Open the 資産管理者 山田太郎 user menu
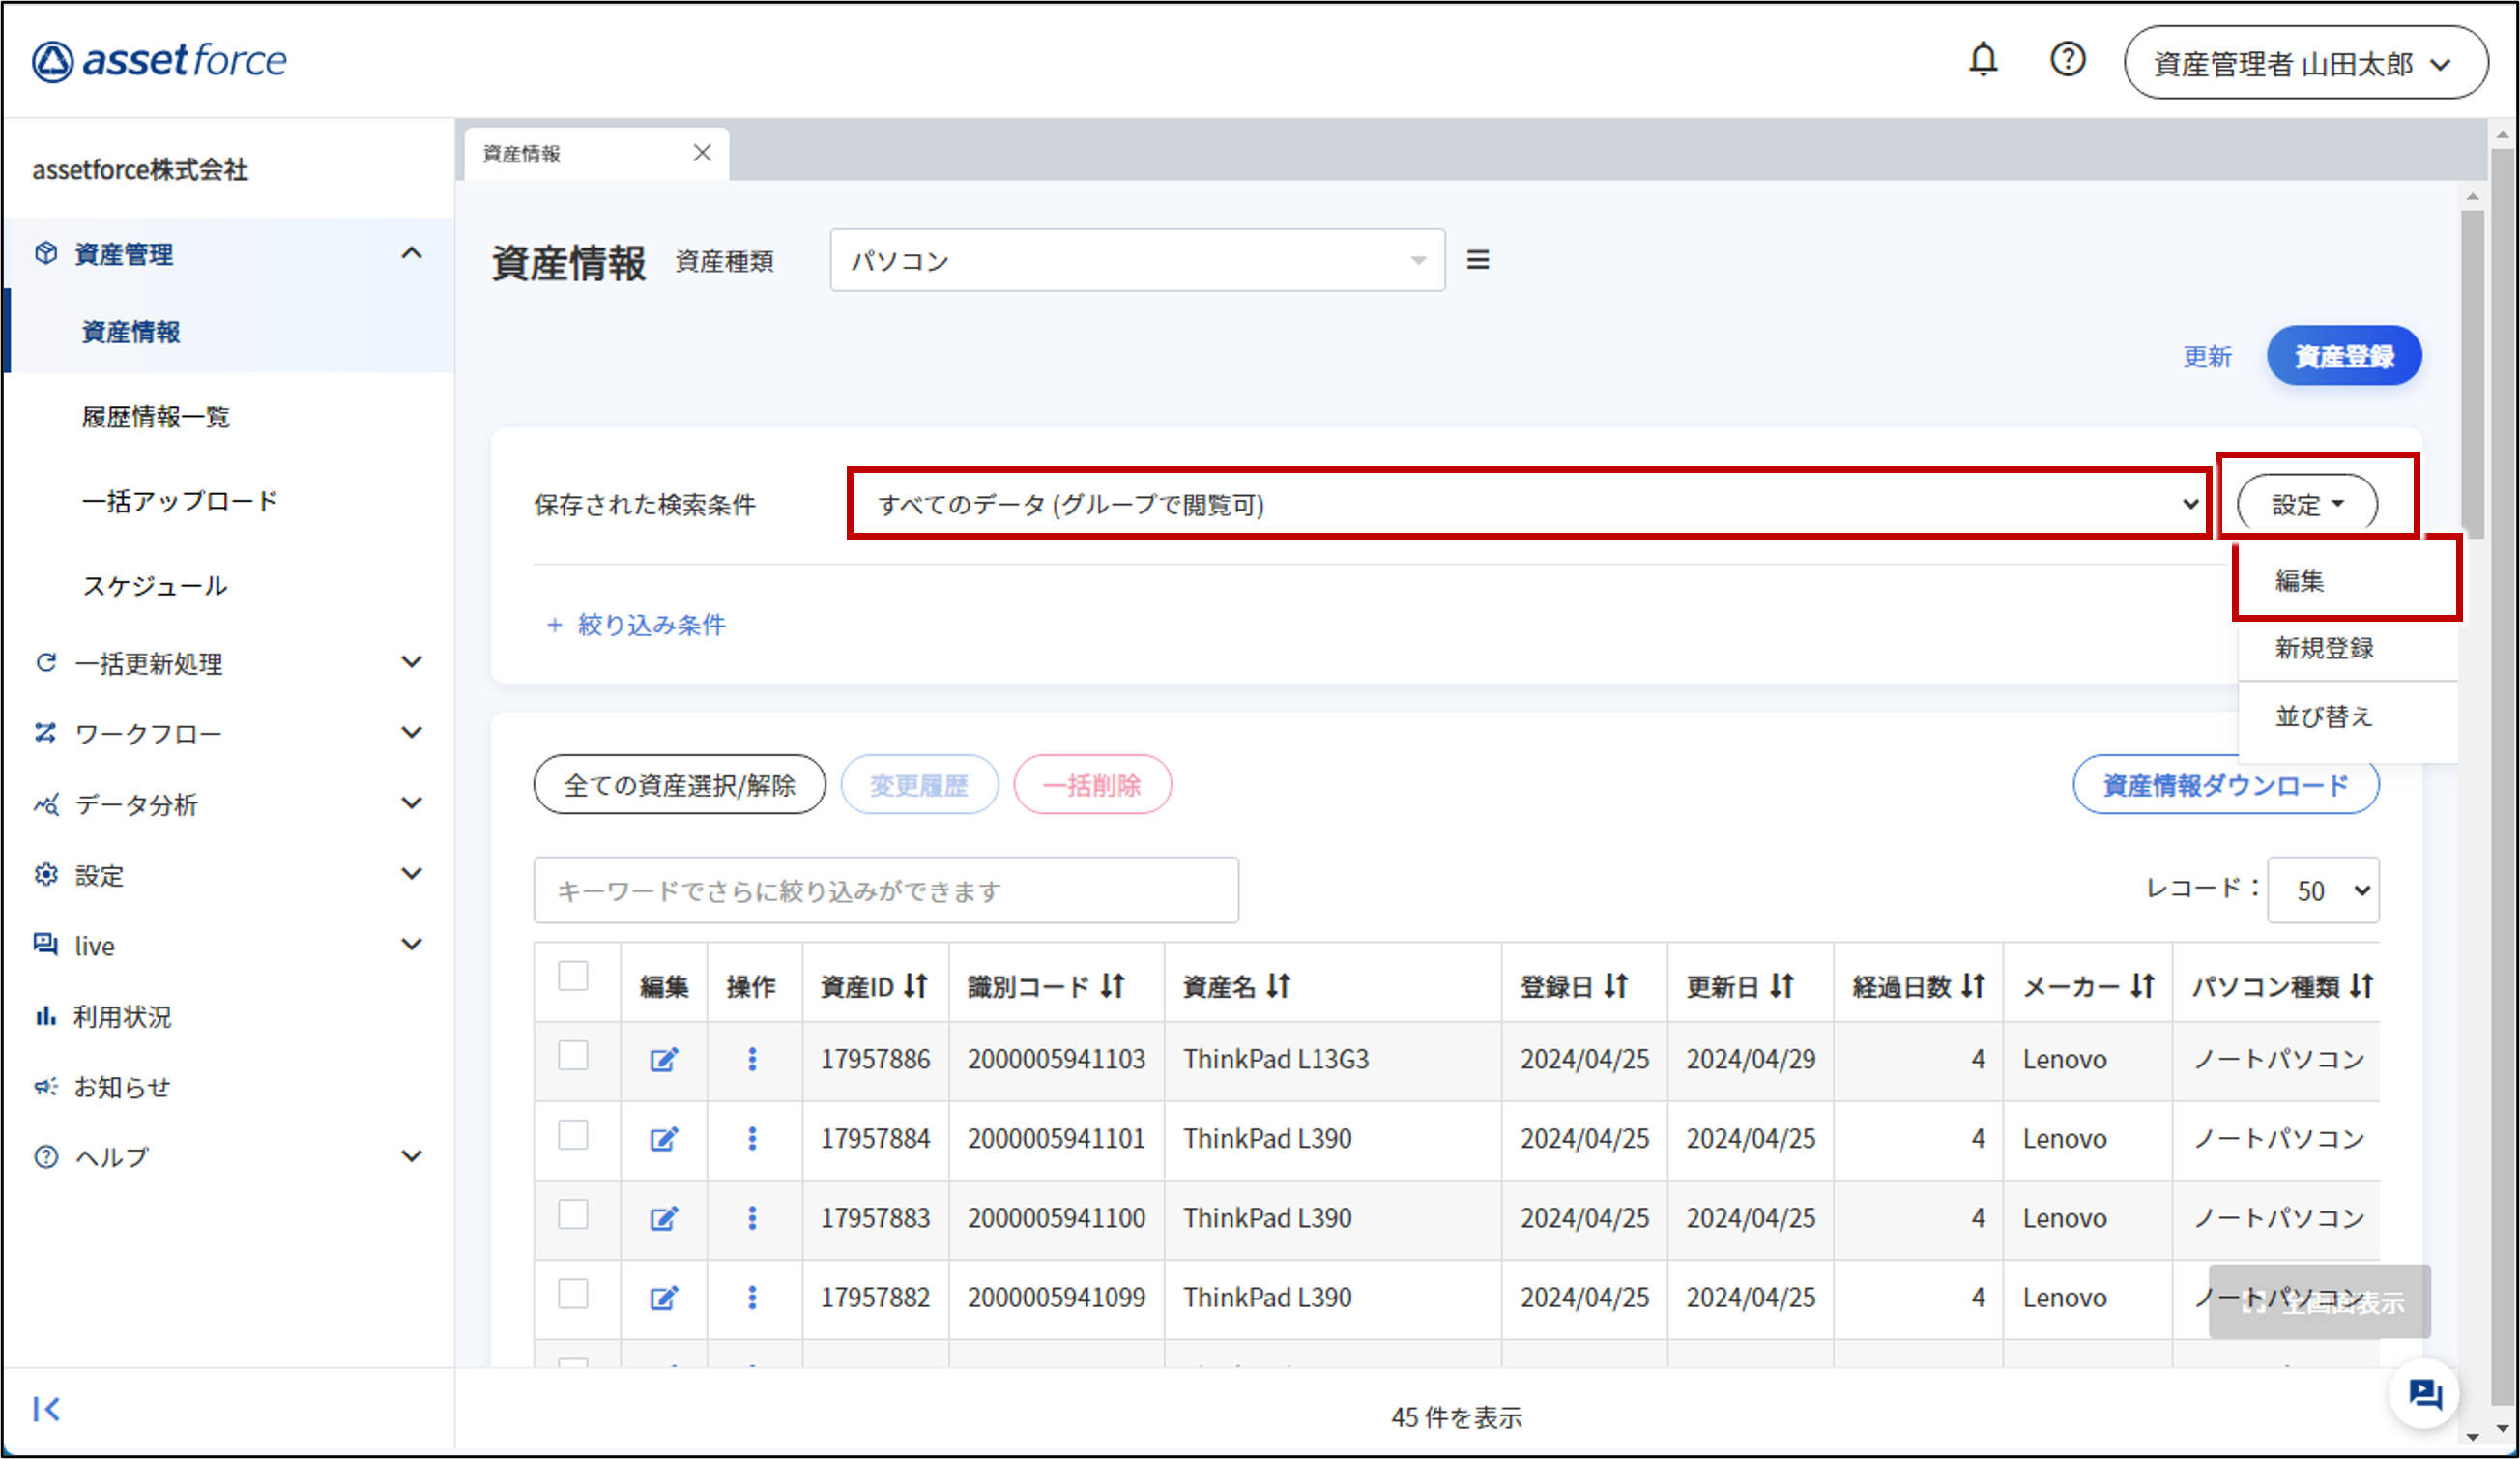This screenshot has height=1459, width=2520. coord(2306,63)
